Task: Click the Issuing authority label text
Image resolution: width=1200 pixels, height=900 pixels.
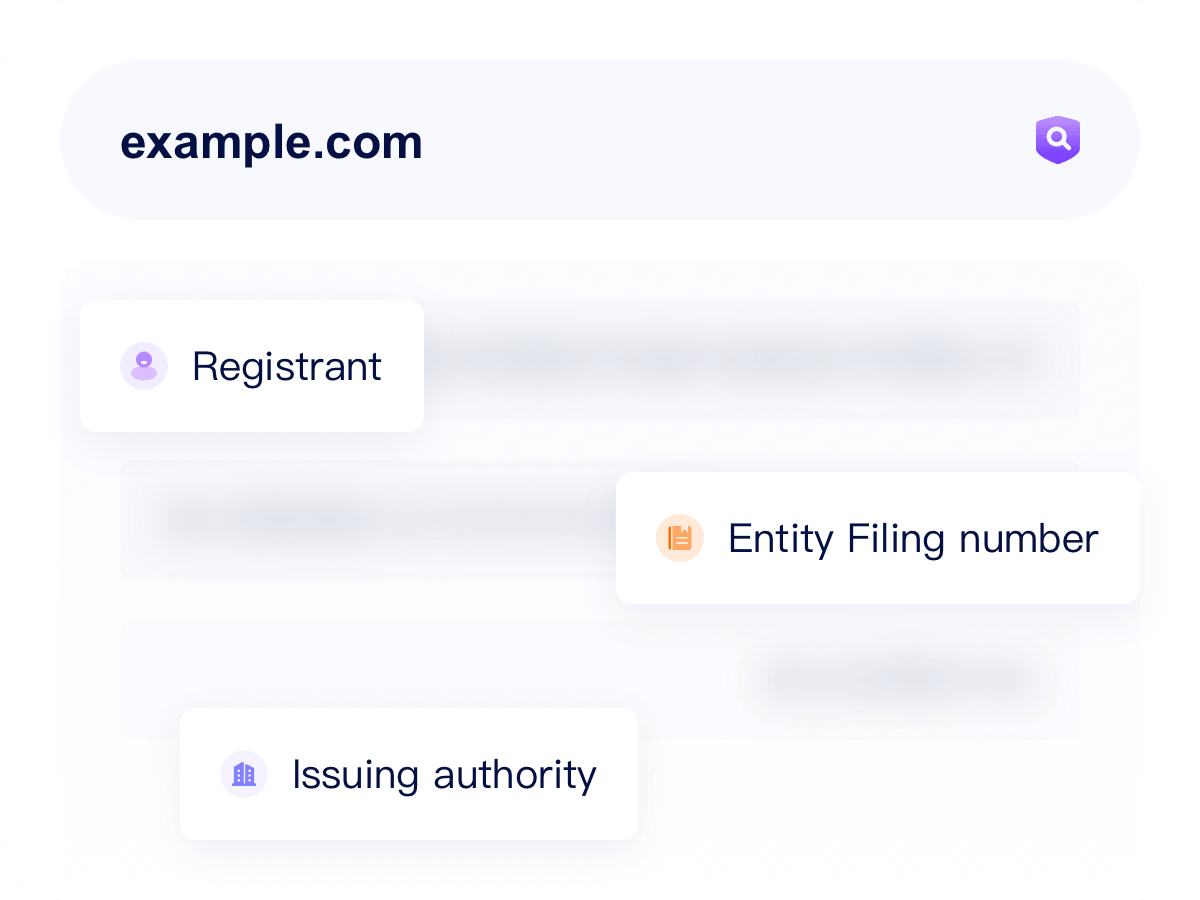Action: click(444, 775)
